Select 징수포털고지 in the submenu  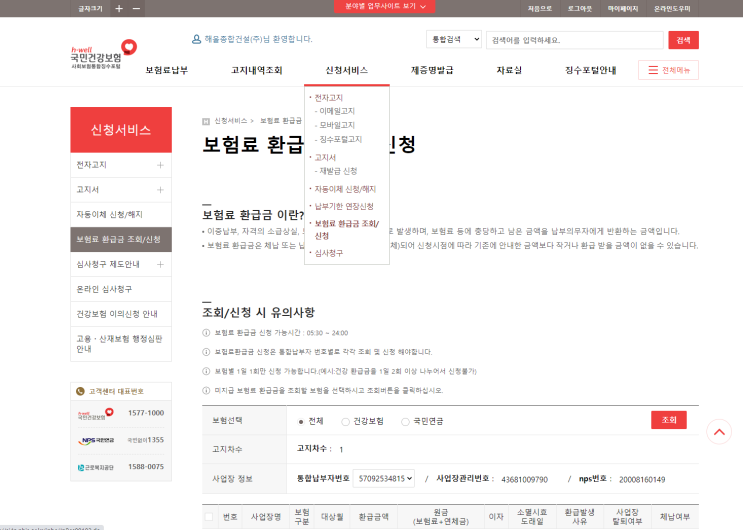click(340, 139)
